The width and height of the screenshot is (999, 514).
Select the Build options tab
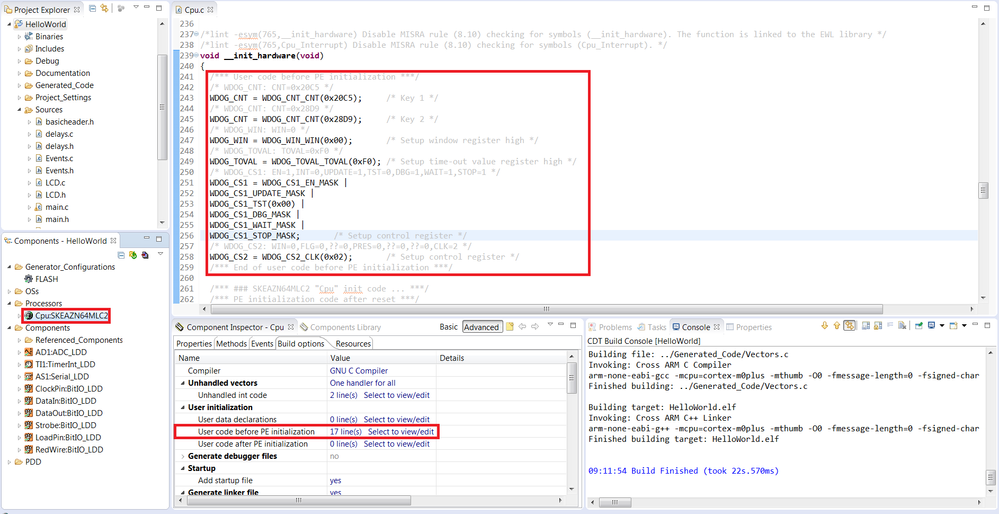click(x=300, y=343)
